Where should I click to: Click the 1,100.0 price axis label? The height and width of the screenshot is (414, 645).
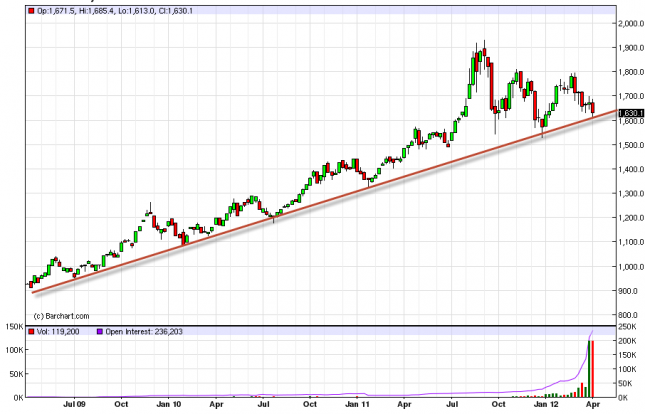click(x=631, y=242)
